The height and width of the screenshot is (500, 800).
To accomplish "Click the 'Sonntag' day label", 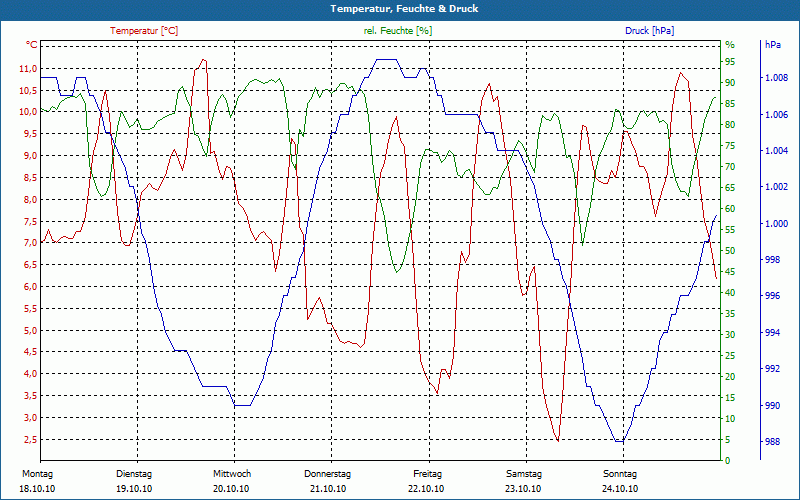I will point(620,474).
